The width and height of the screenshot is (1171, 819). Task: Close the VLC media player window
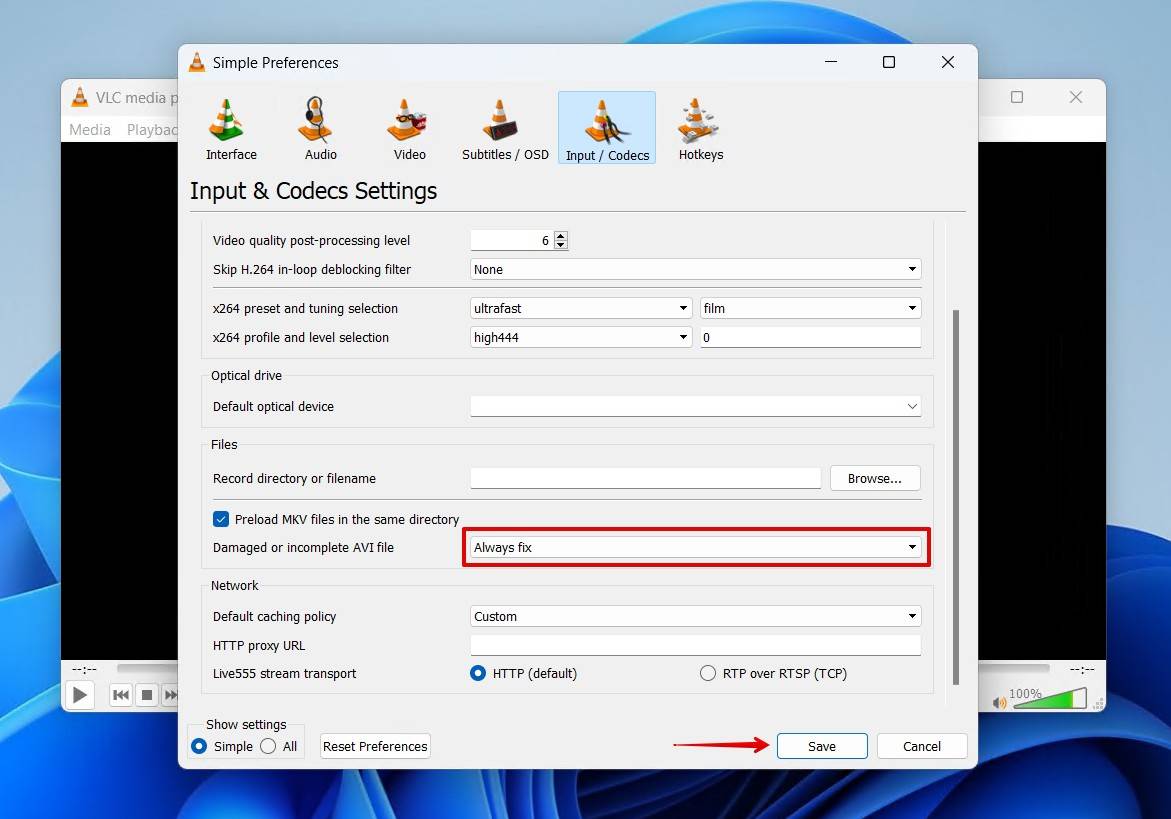(1075, 97)
